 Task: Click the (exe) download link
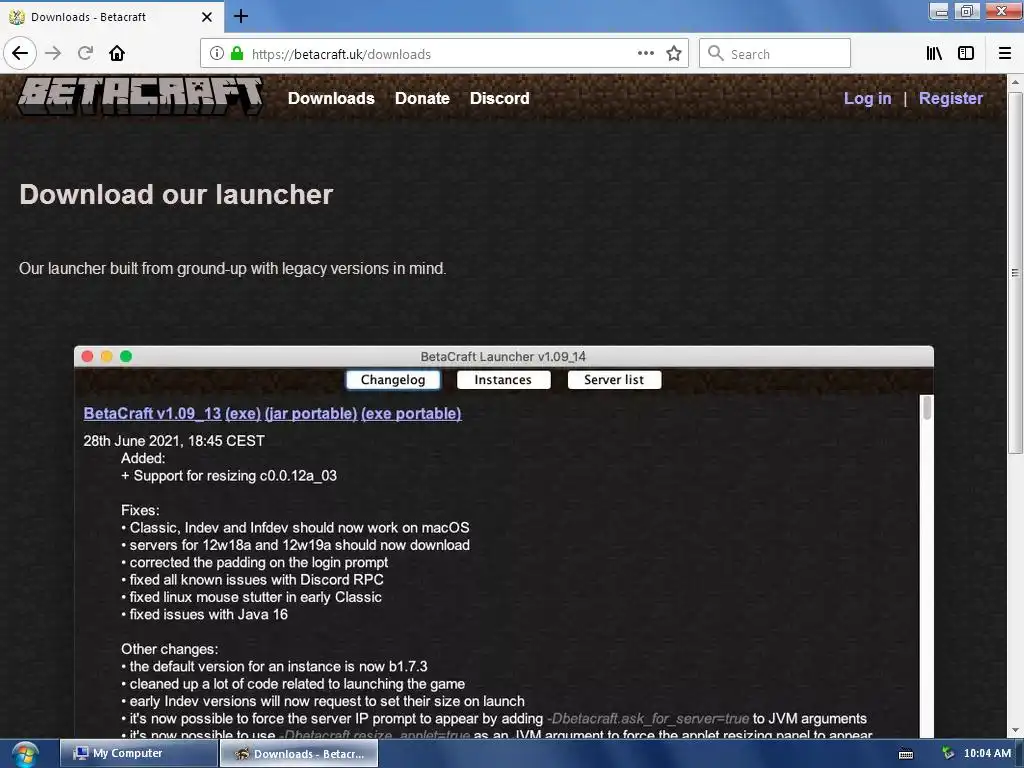click(243, 413)
